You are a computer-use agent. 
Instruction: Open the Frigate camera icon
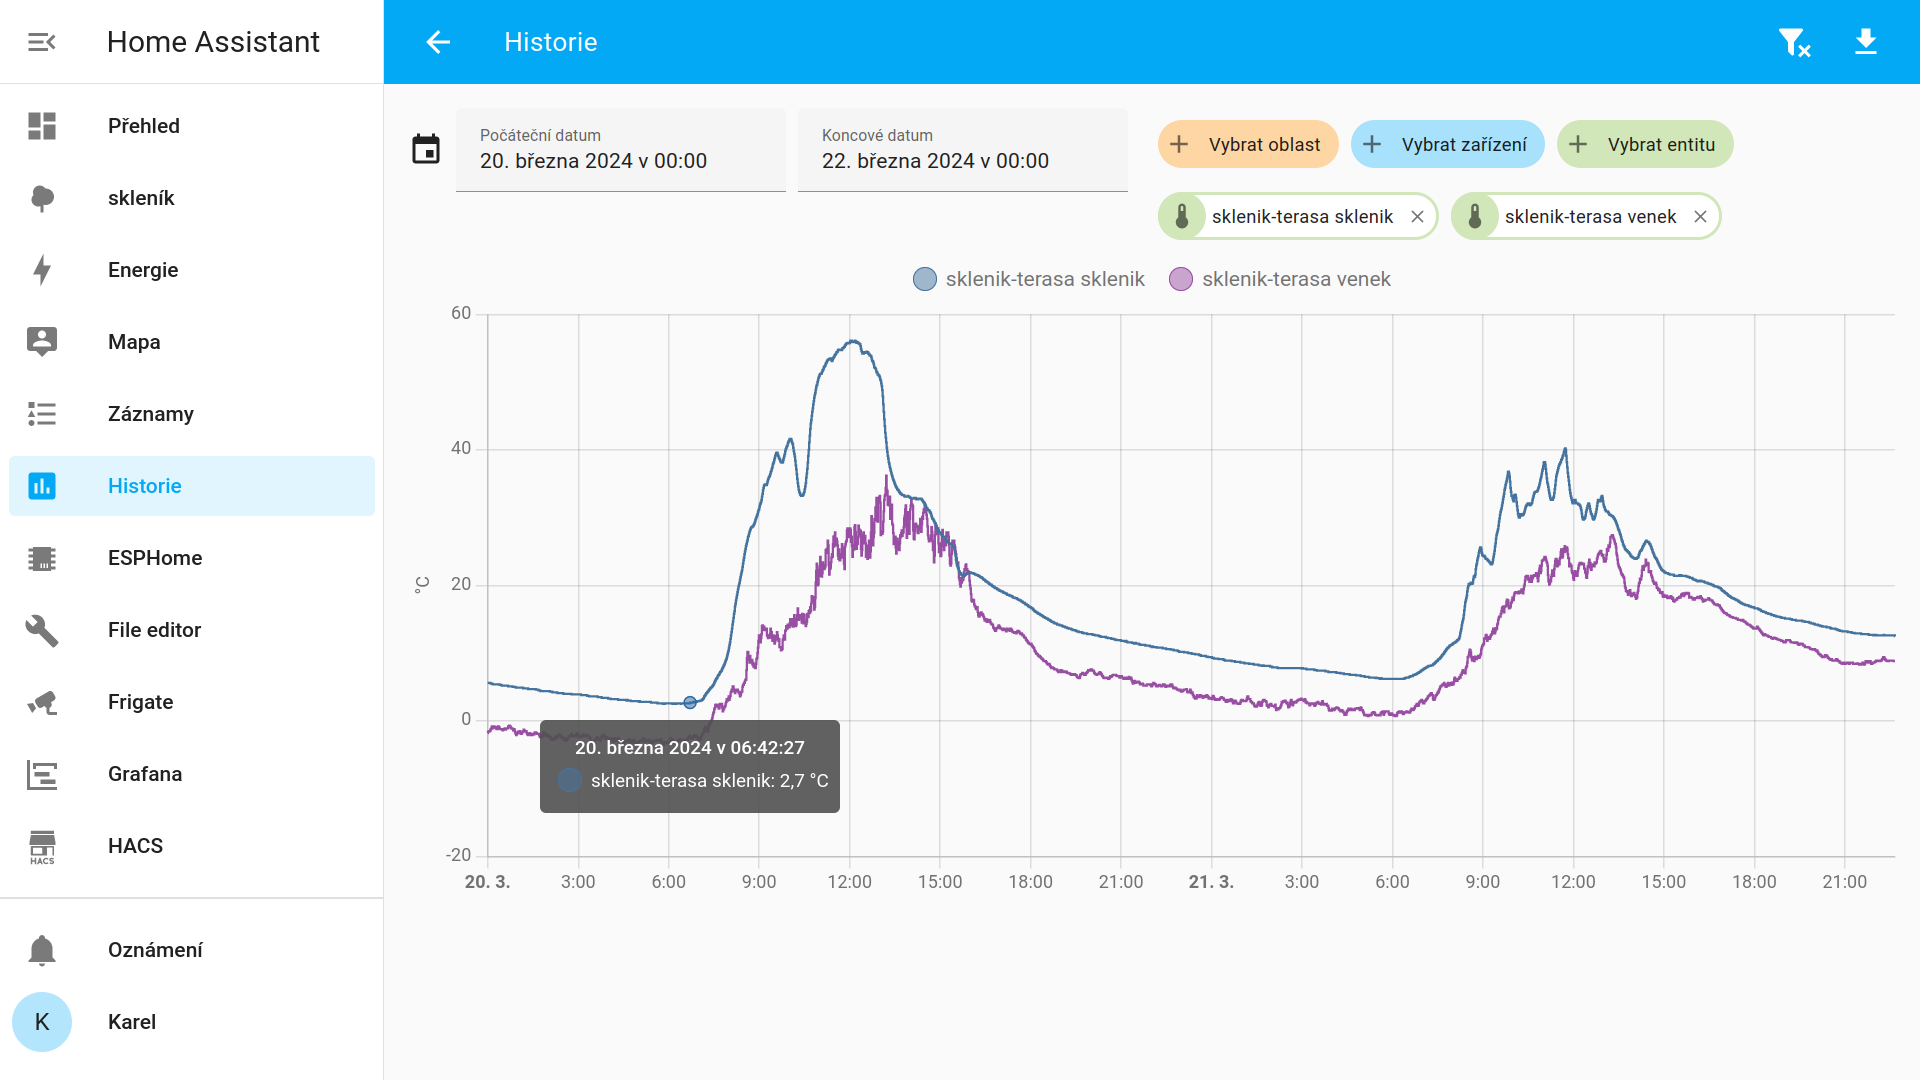[42, 702]
